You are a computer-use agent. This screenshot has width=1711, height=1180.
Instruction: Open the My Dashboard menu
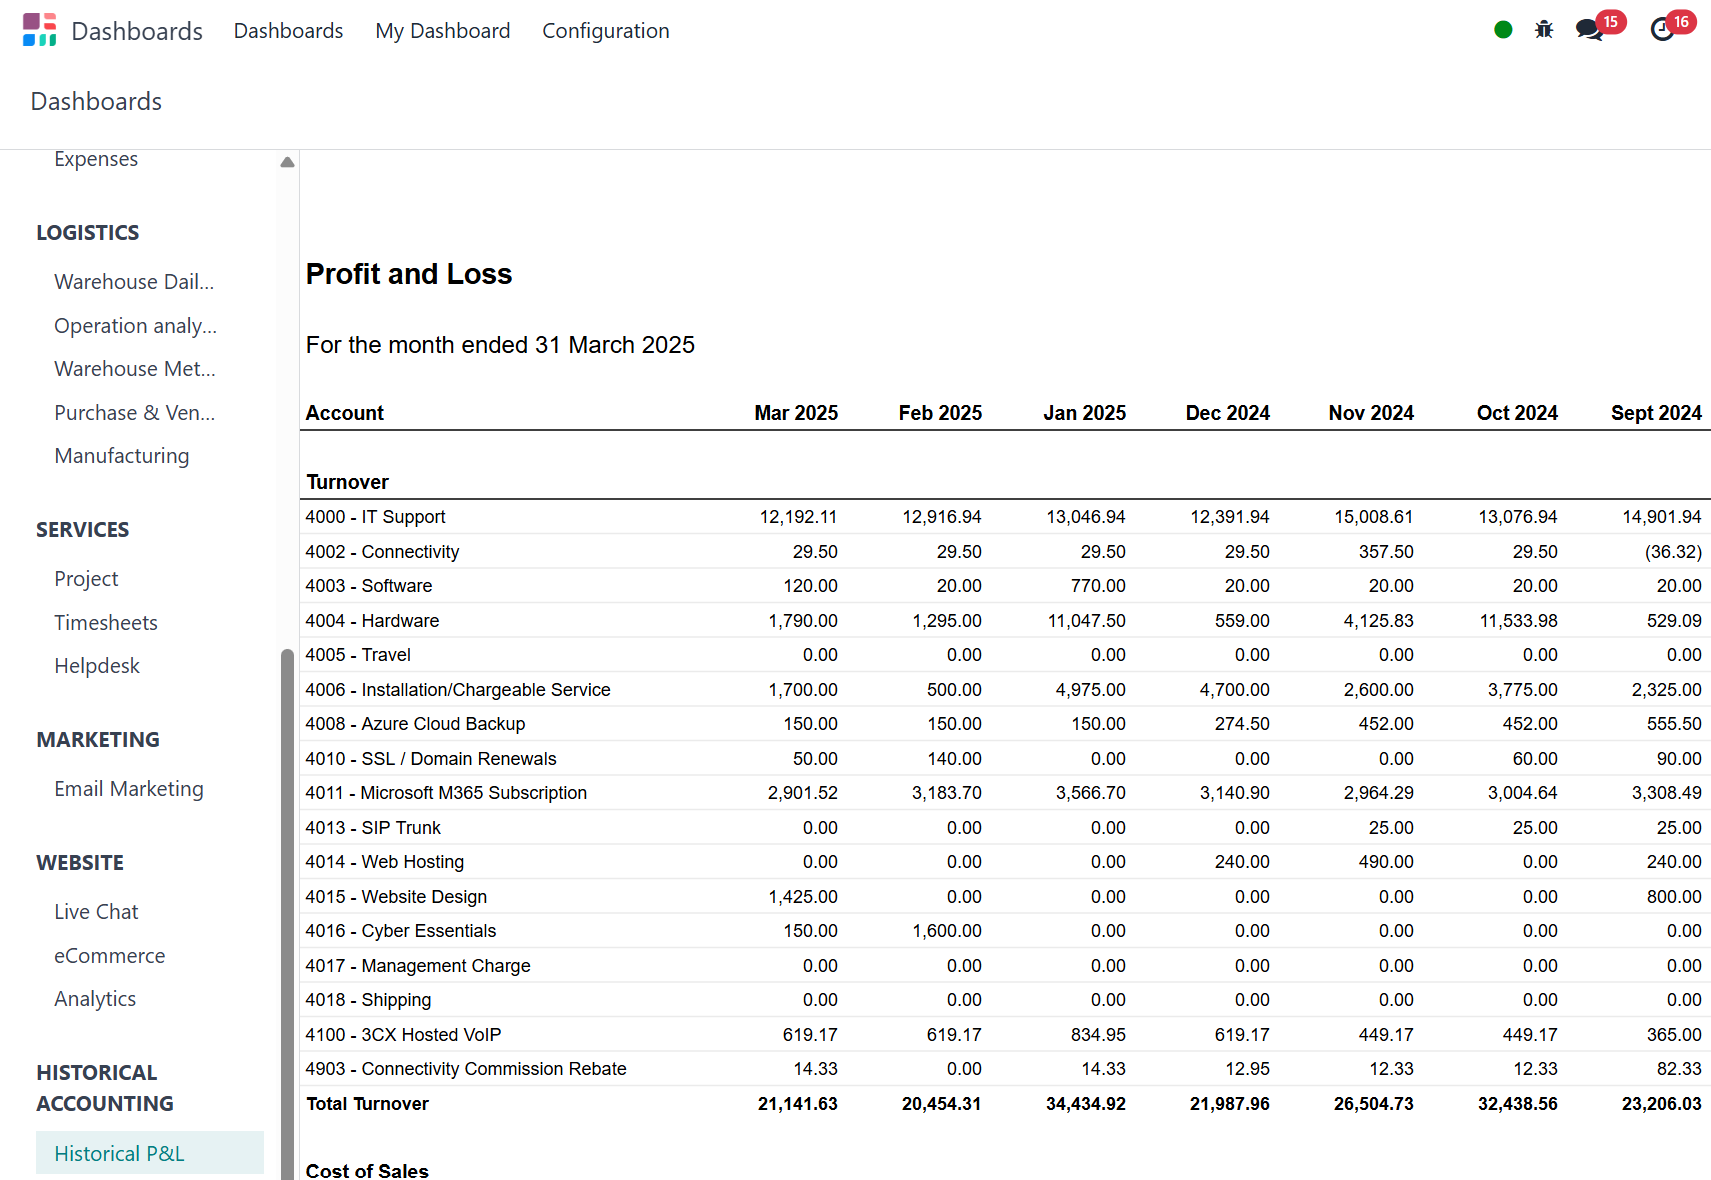(x=442, y=31)
